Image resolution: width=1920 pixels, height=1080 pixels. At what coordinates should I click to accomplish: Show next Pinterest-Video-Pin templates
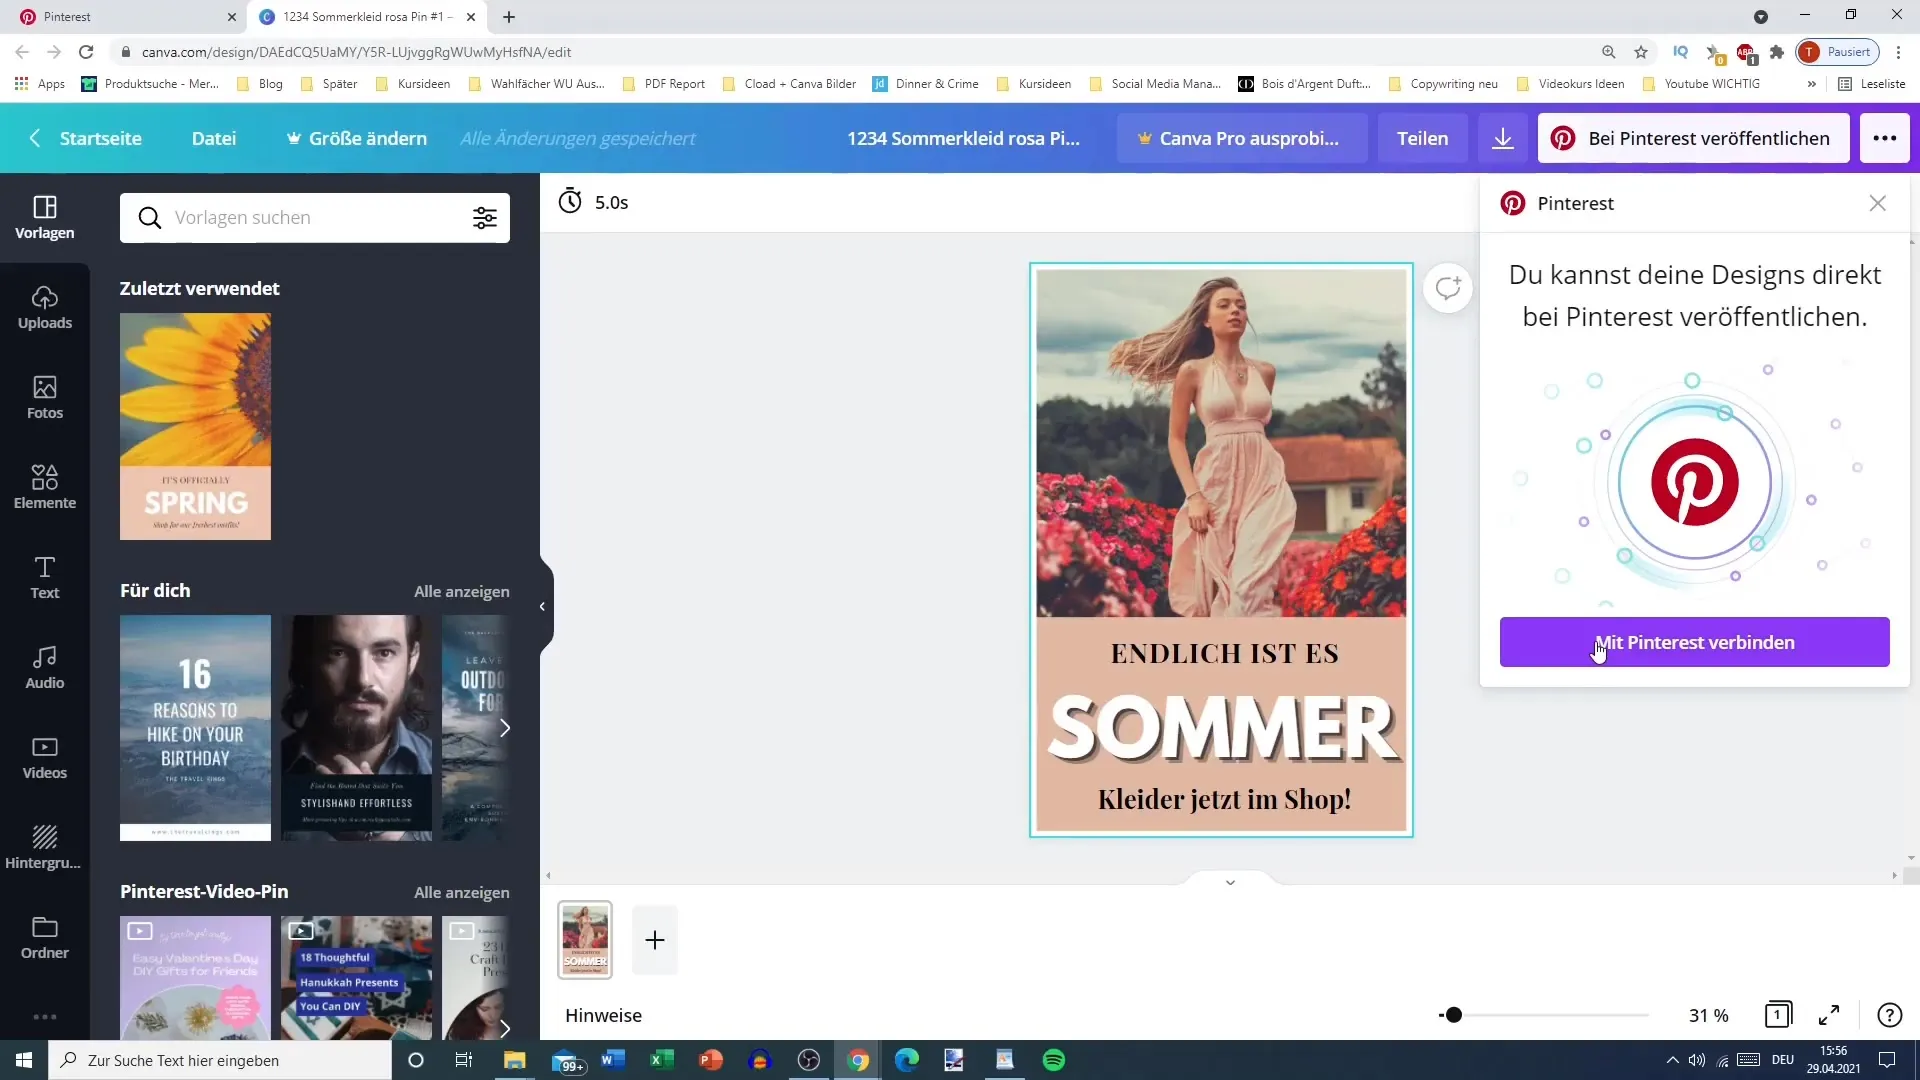505,1028
